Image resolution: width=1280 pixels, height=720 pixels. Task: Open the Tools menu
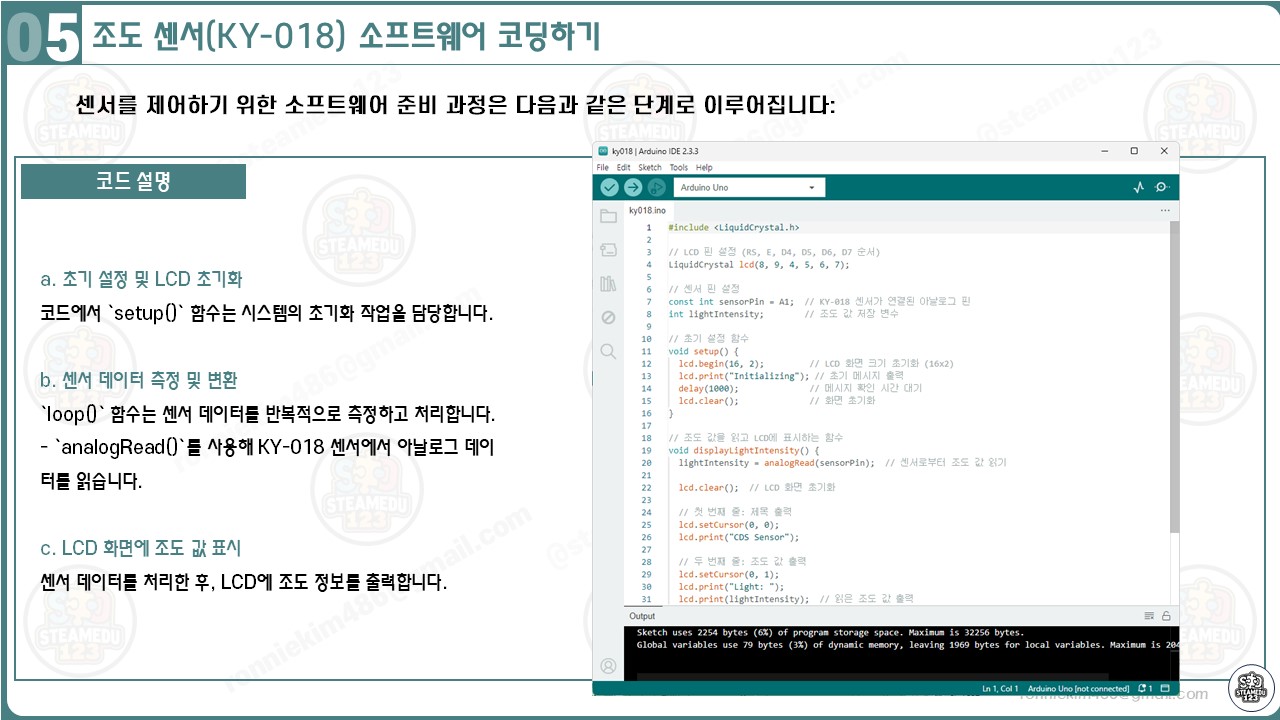(679, 168)
